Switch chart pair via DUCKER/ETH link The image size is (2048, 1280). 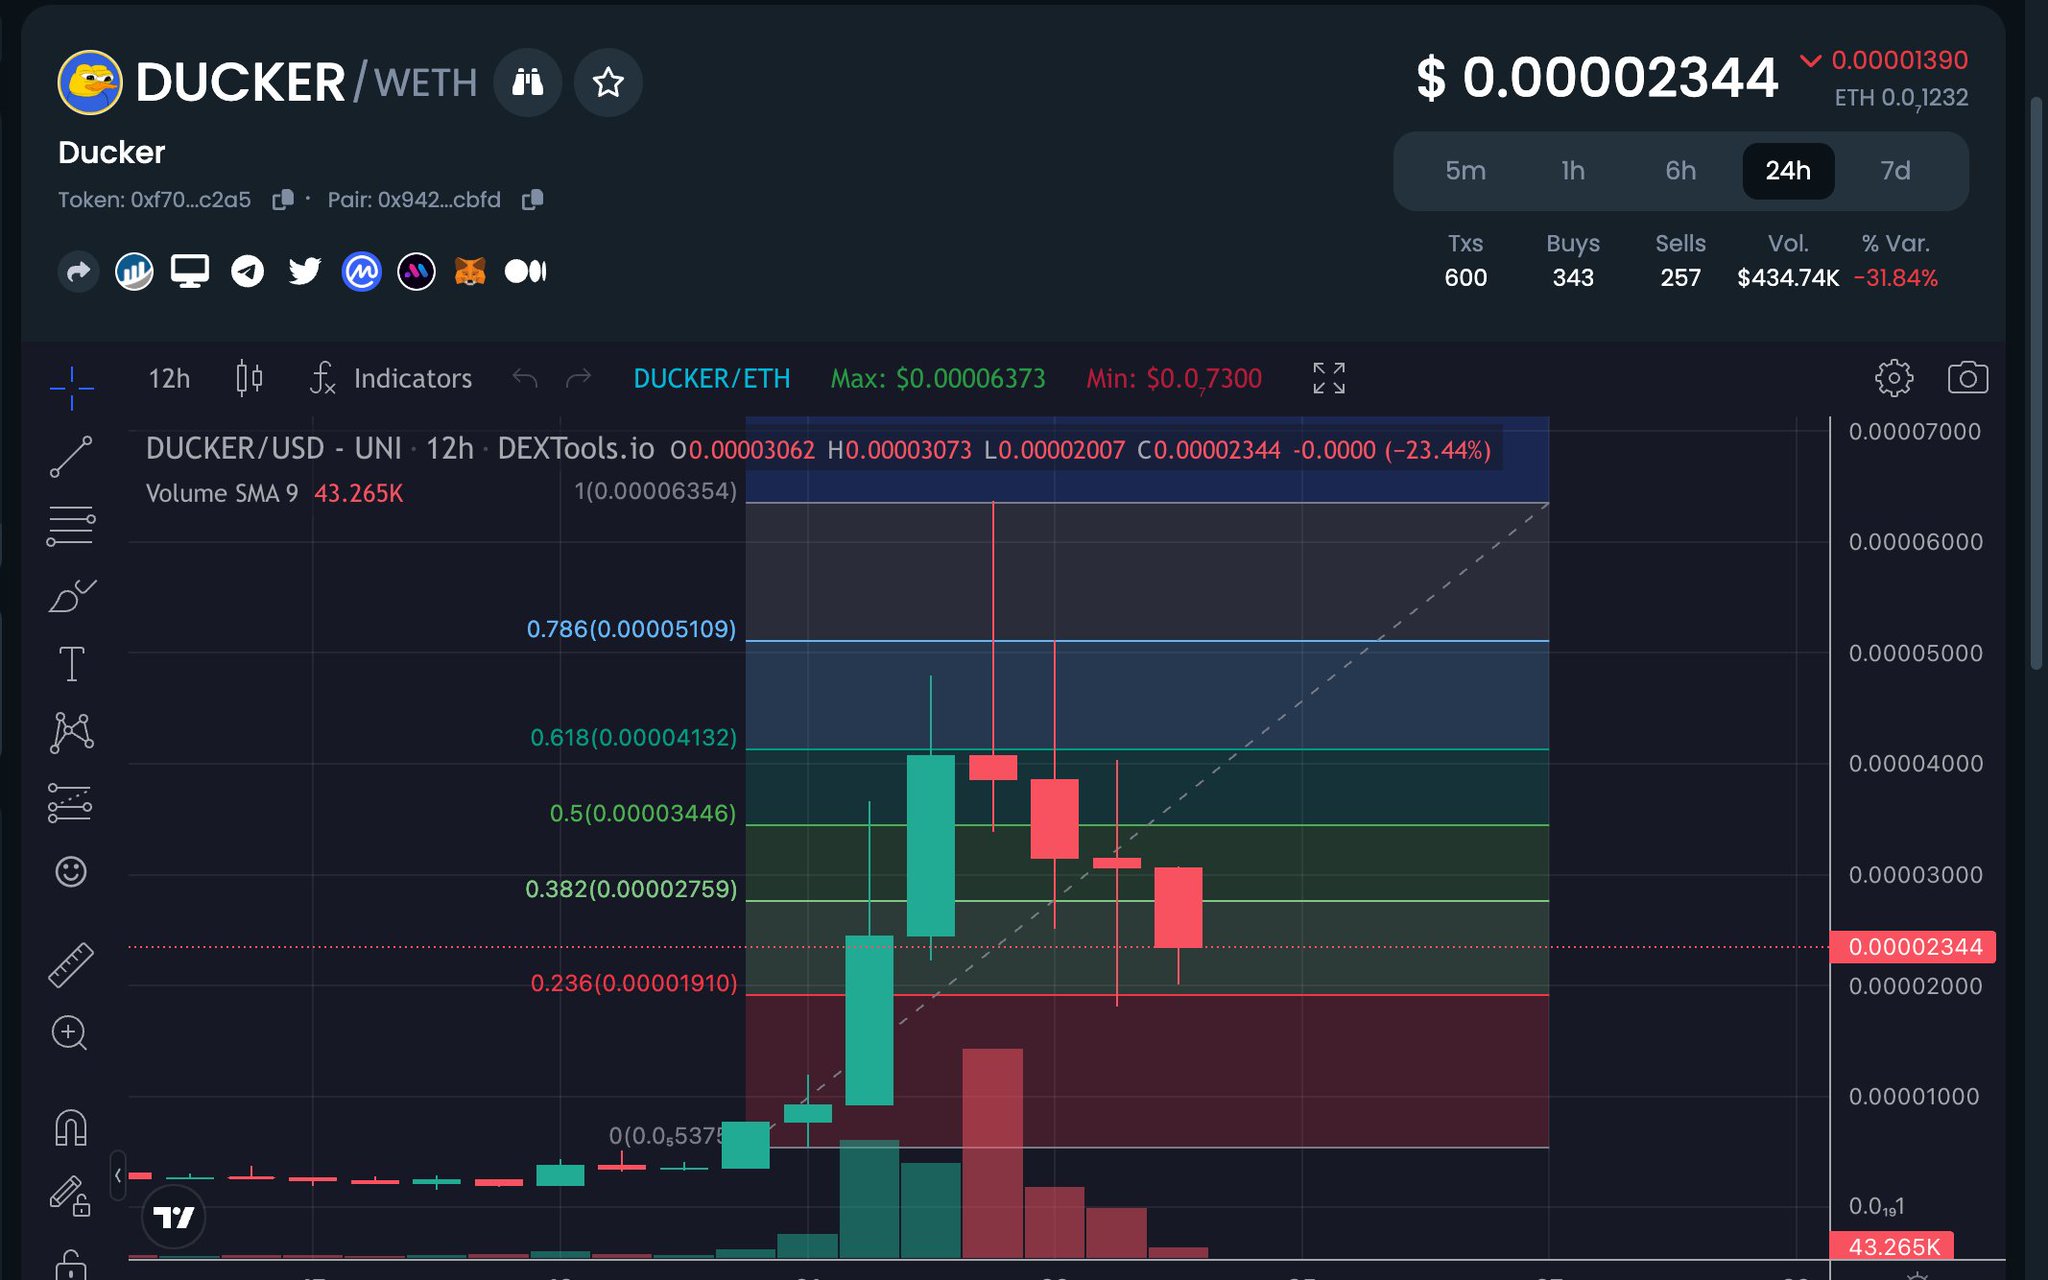click(x=712, y=379)
